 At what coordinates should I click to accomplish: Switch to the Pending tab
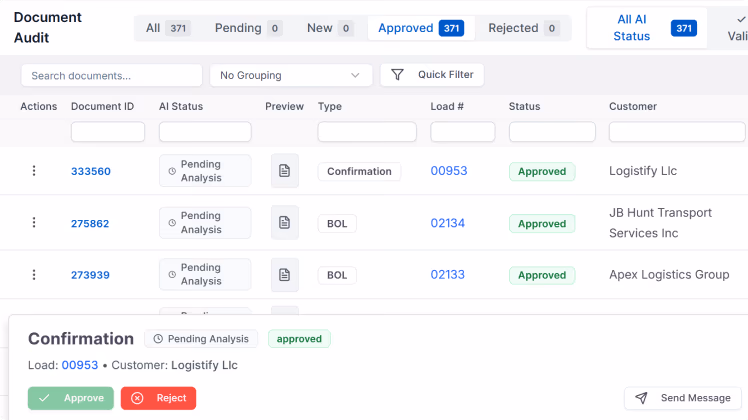248,28
